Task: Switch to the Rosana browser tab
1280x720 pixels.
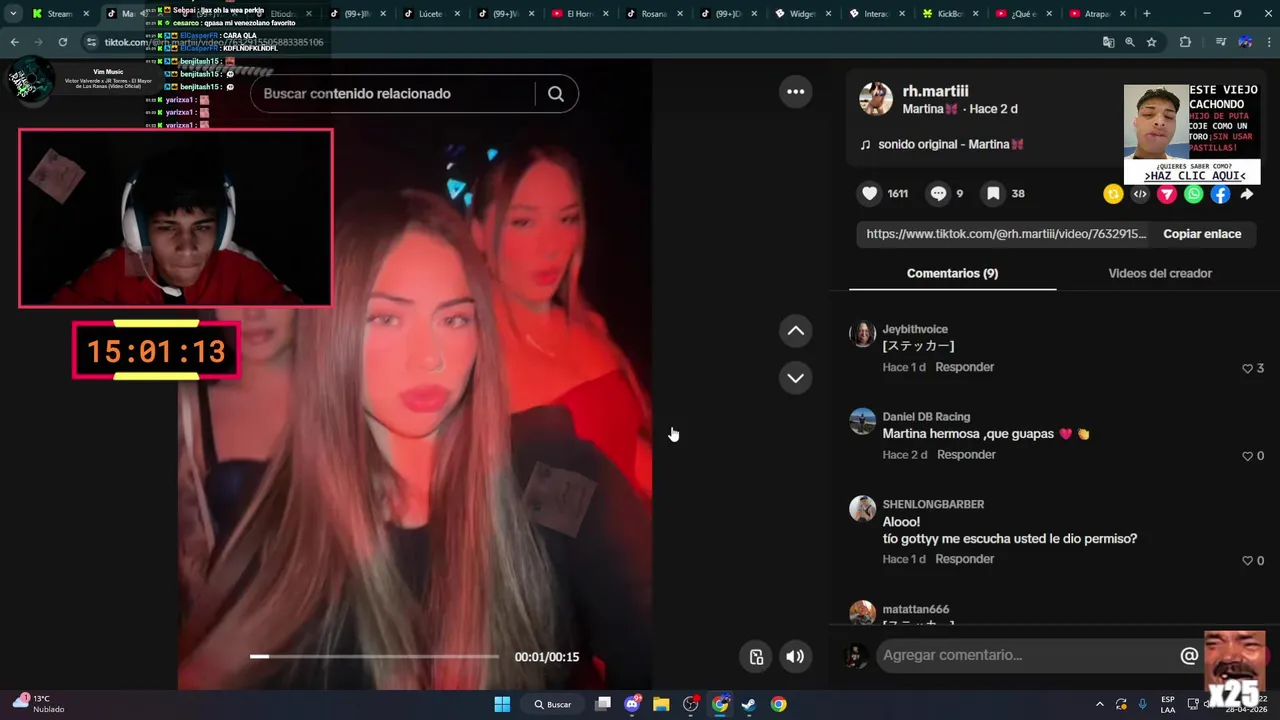Action: tap(657, 14)
